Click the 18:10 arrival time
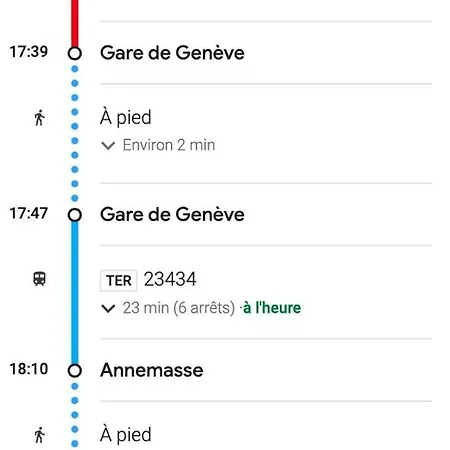Screen dimensions: 450x450 pos(29,369)
